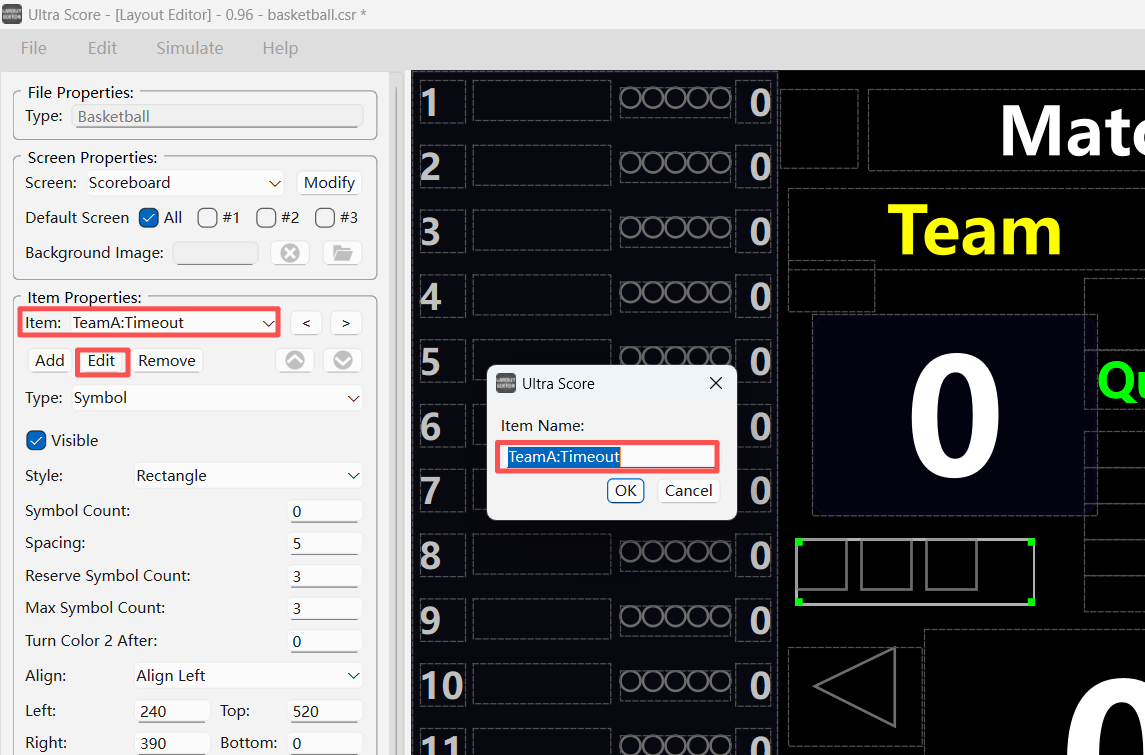1145x755 pixels.
Task: Open the Item dropdown showing TeamA:Timeout
Action: coord(174,323)
